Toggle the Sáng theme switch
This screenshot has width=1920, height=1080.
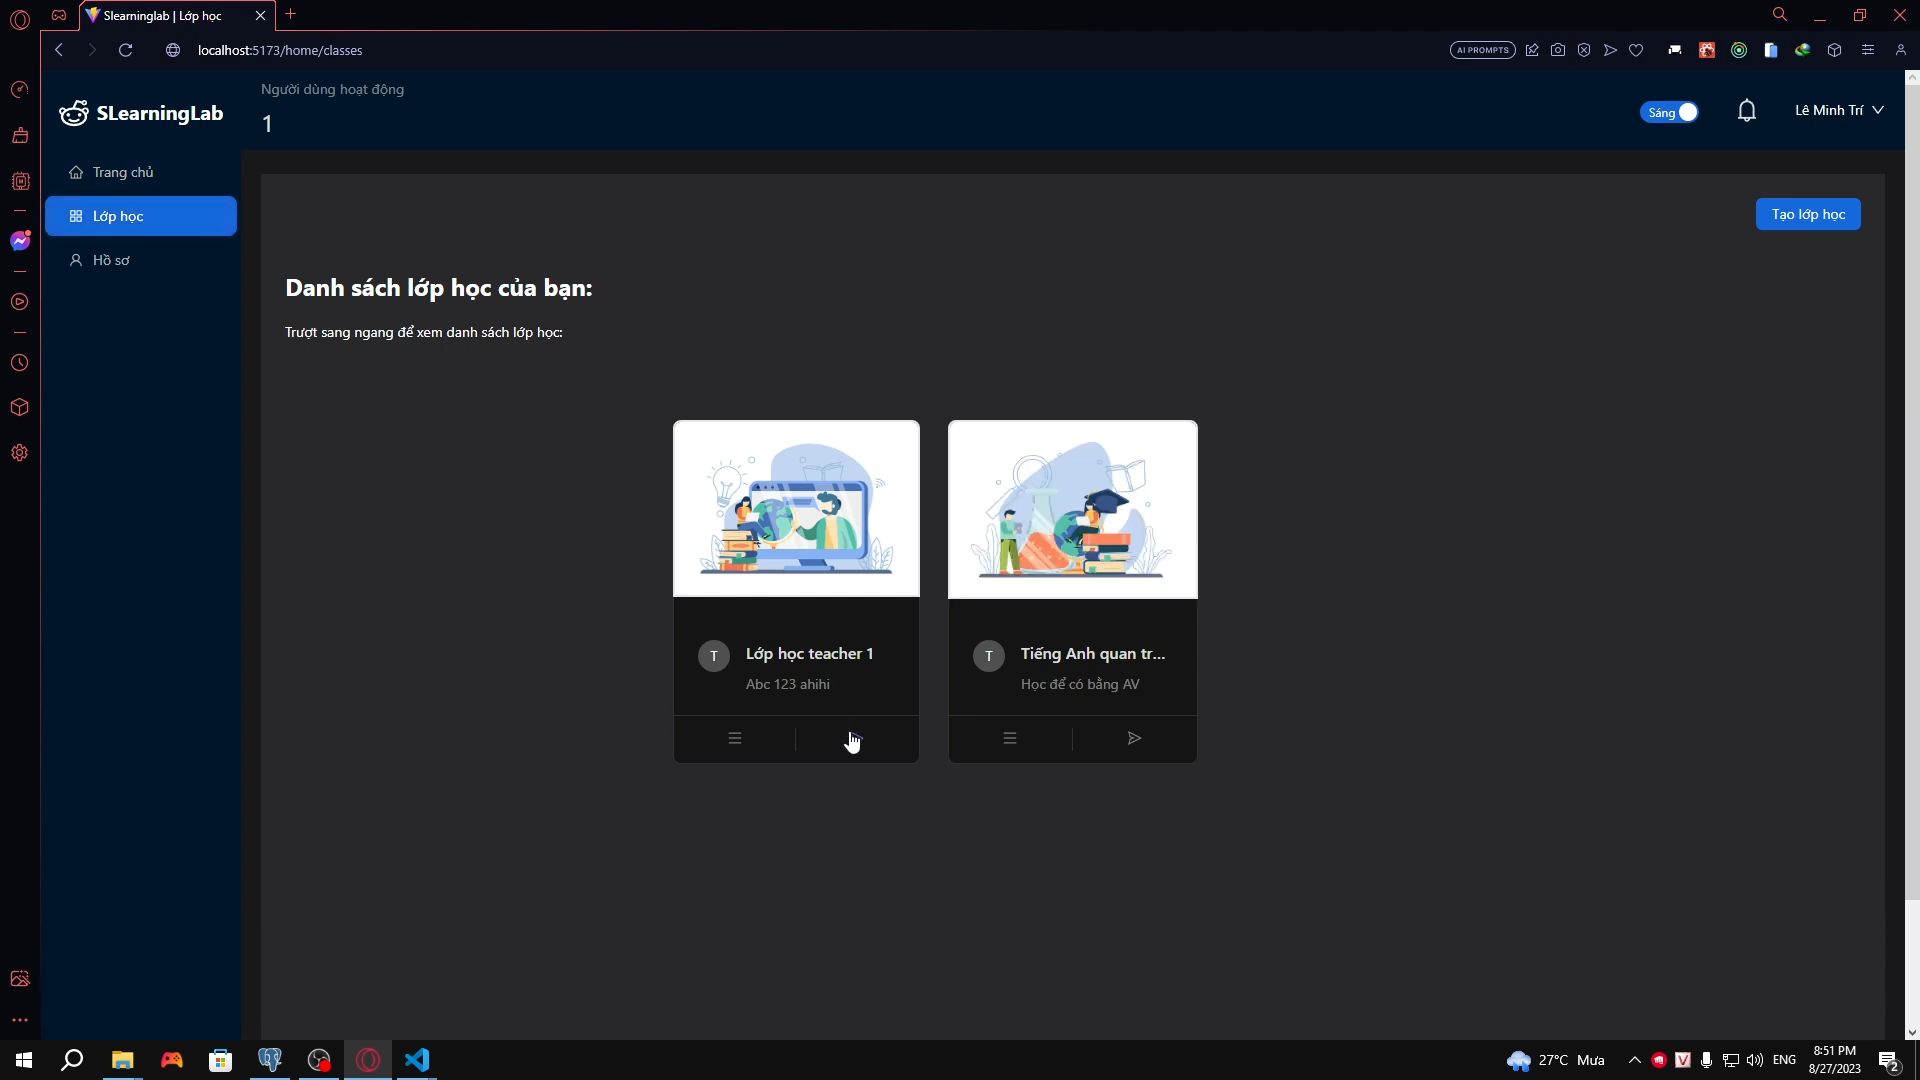tap(1669, 112)
